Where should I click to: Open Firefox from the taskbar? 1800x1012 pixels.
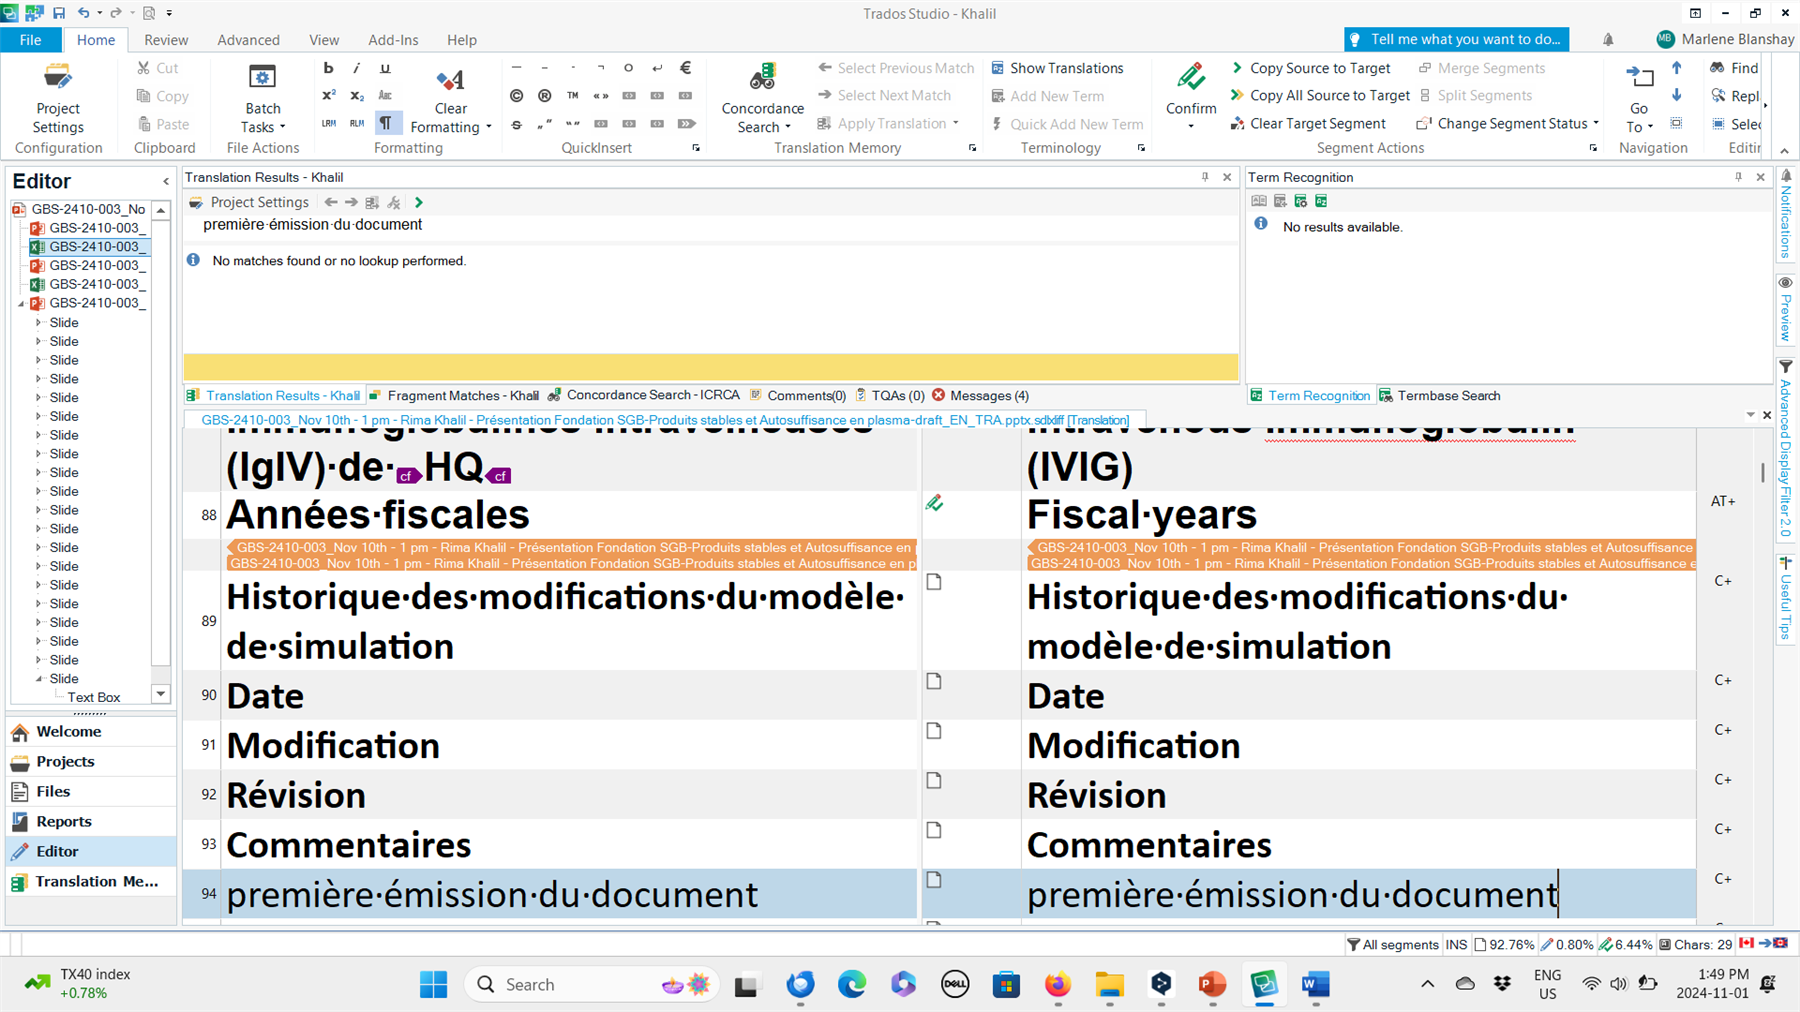(1057, 984)
